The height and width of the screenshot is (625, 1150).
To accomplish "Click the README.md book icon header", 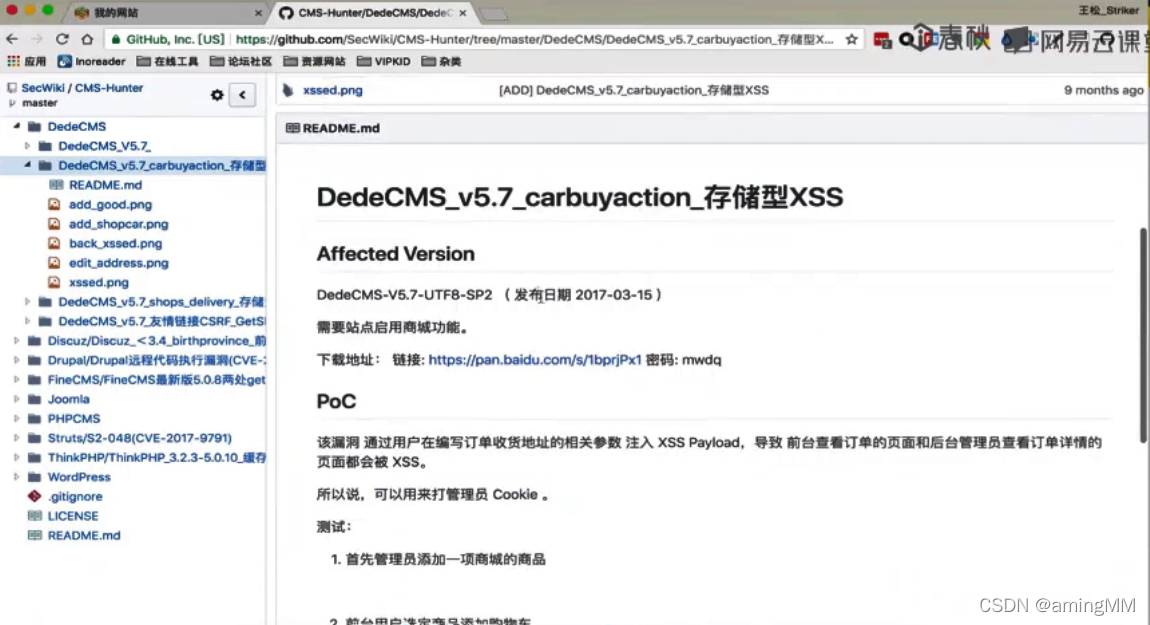I will (292, 128).
